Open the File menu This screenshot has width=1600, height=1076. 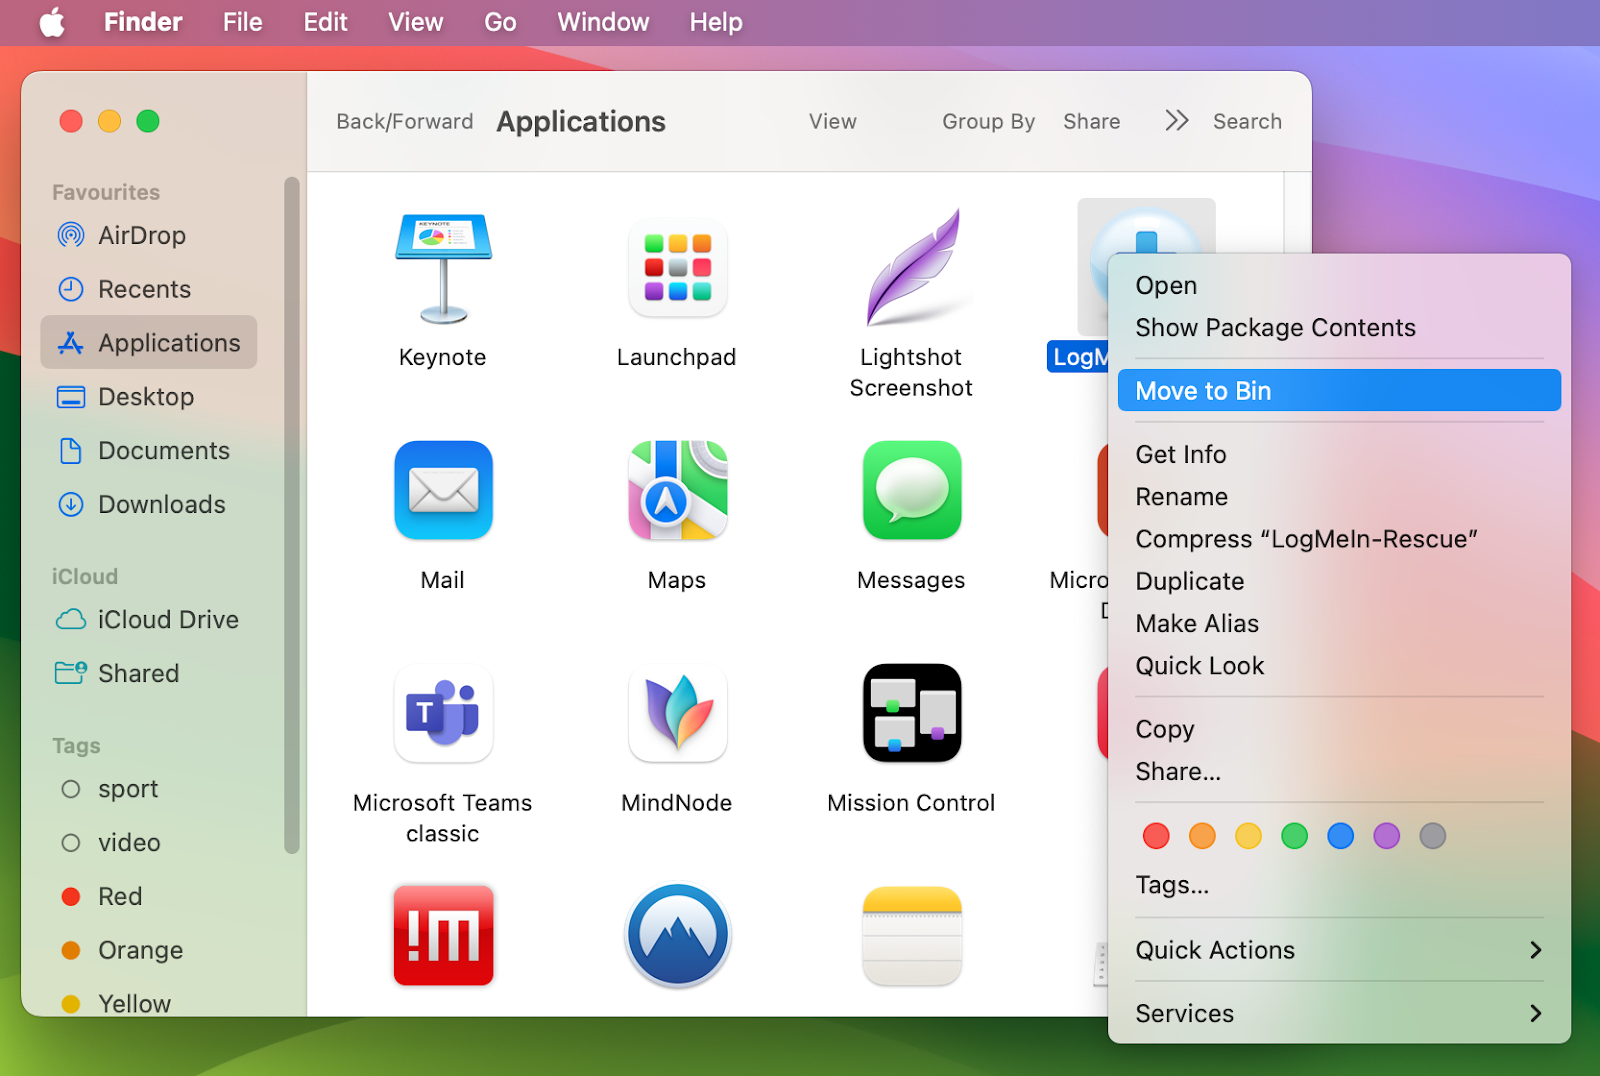click(243, 22)
